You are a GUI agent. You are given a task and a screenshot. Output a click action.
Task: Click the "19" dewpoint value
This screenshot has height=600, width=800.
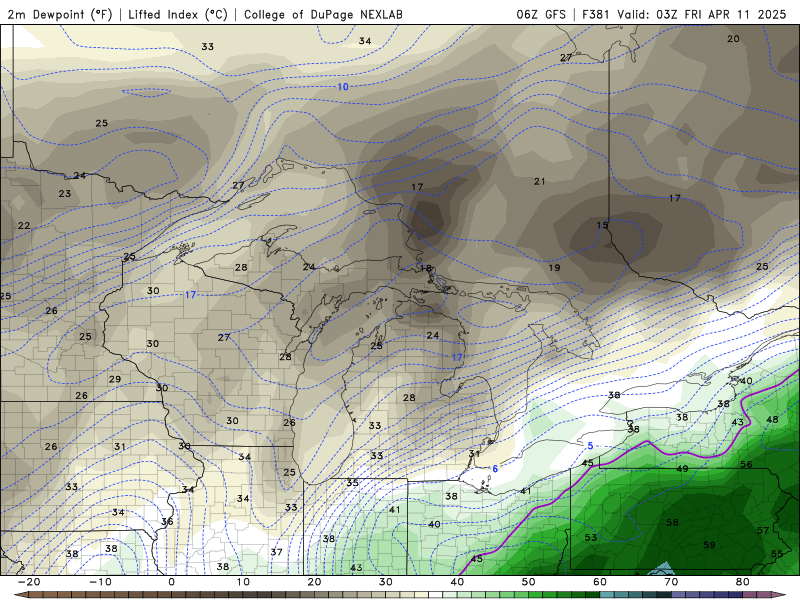(555, 267)
